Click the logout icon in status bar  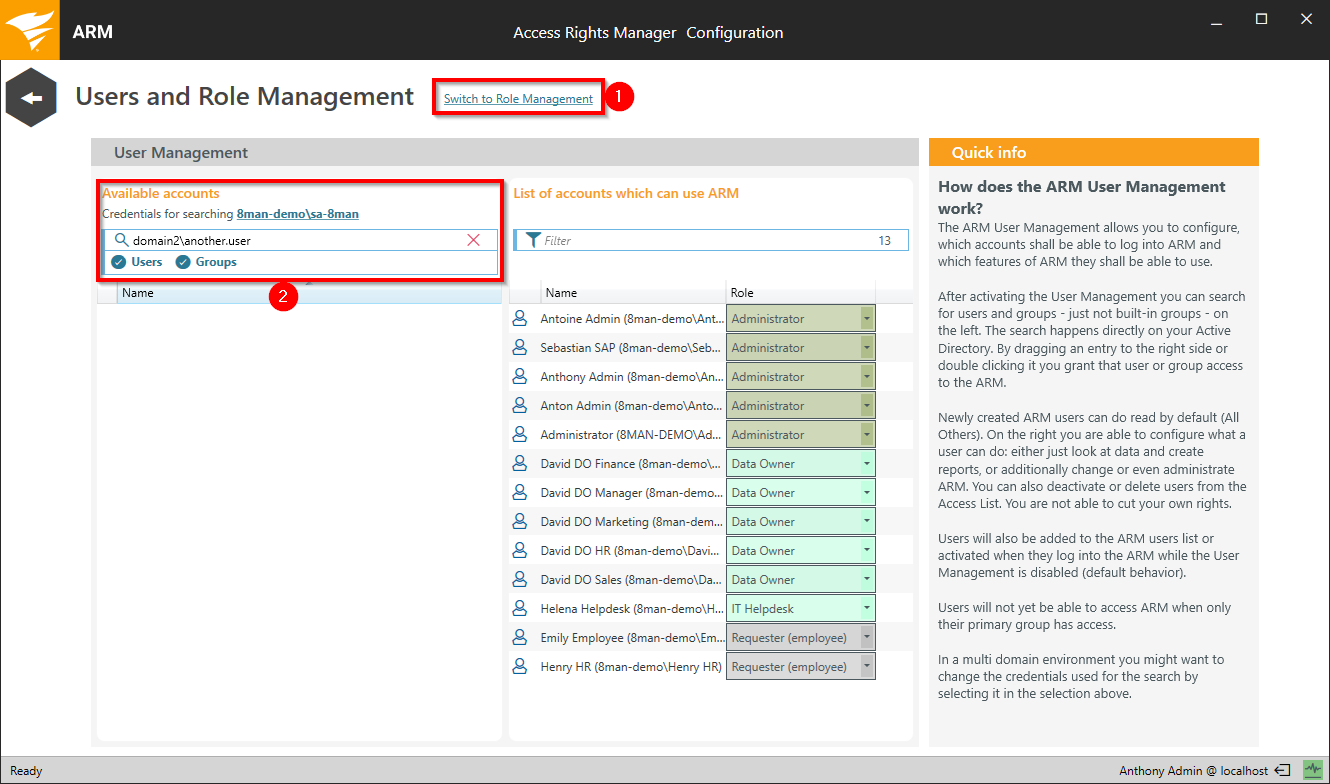[x=1282, y=771]
